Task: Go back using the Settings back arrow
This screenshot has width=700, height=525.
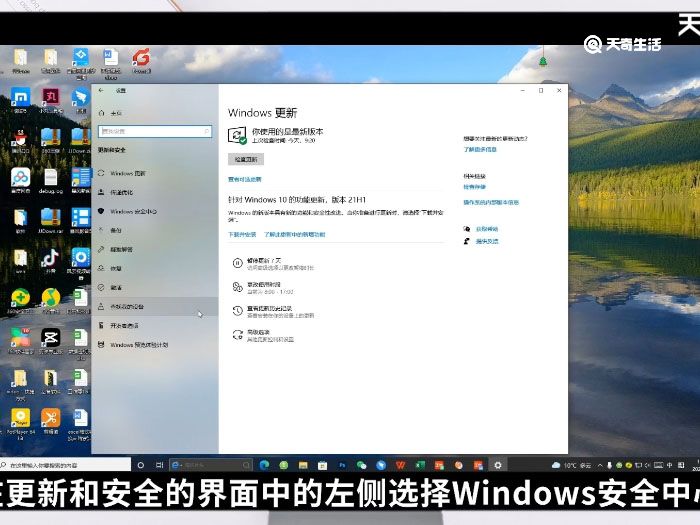Action: pyautogui.click(x=101, y=90)
